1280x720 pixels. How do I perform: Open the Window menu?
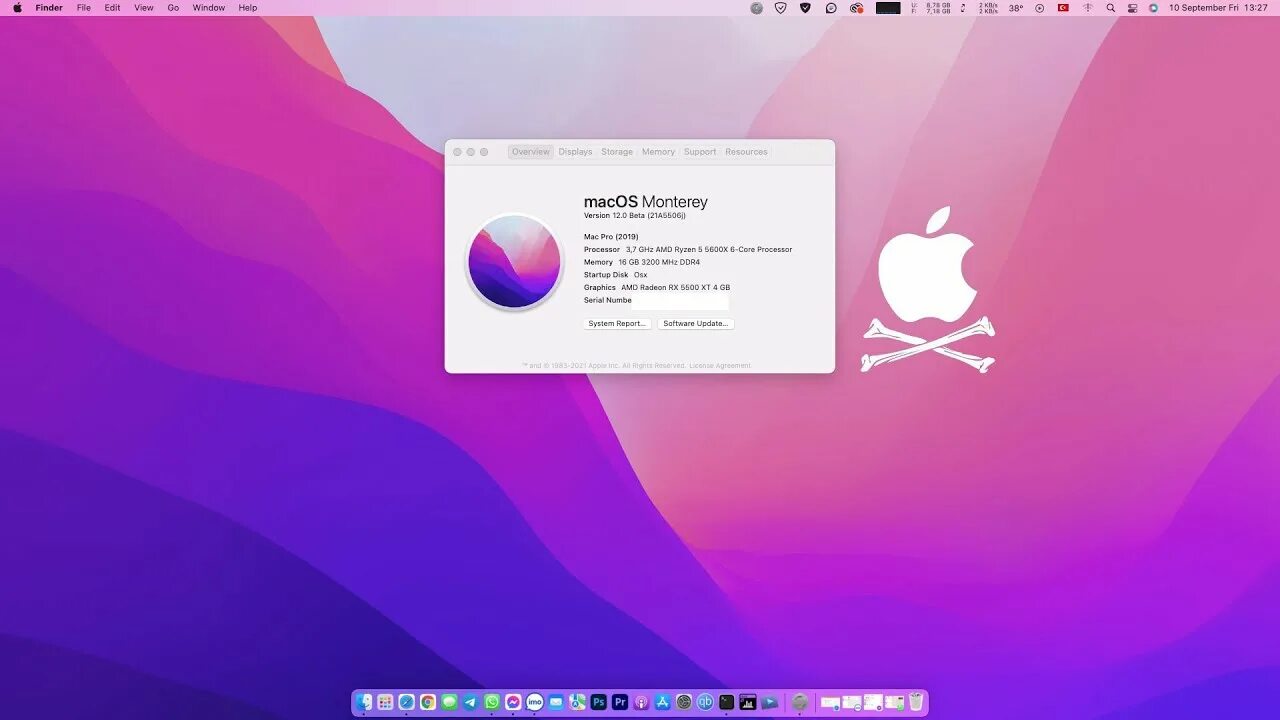(x=209, y=7)
